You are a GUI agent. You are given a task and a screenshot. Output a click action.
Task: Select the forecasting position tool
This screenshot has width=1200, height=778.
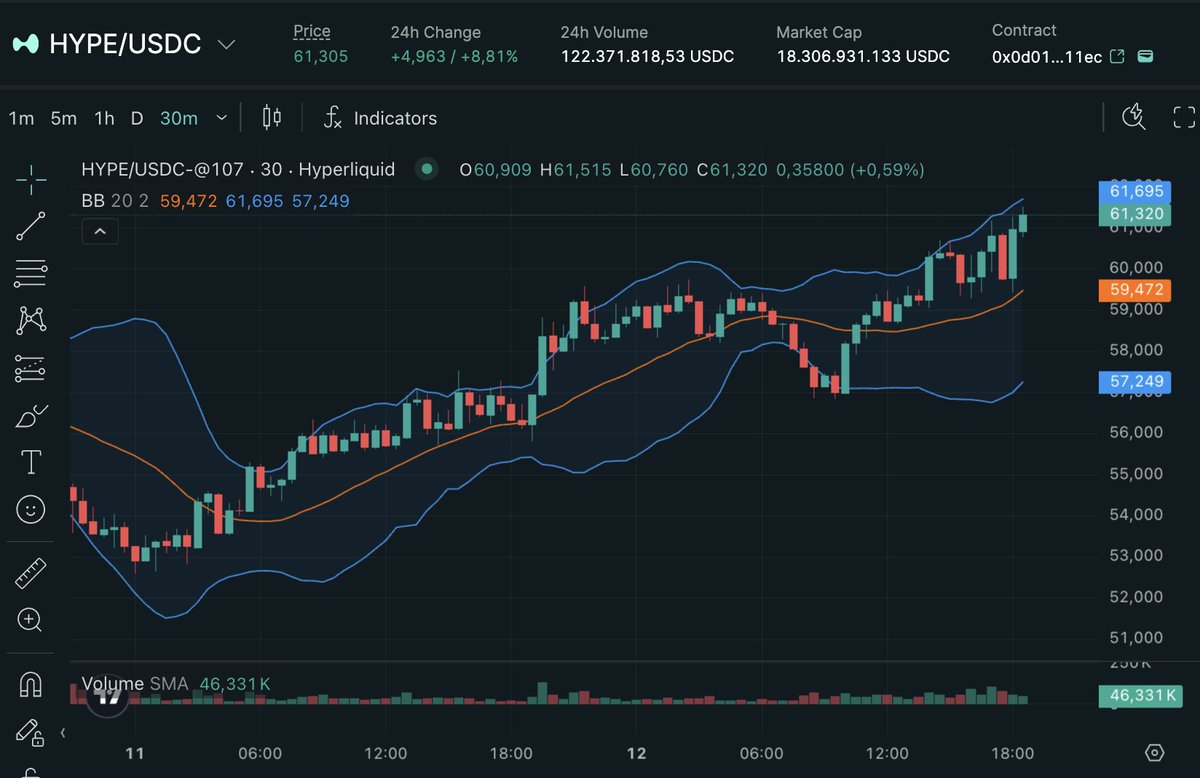(31, 369)
